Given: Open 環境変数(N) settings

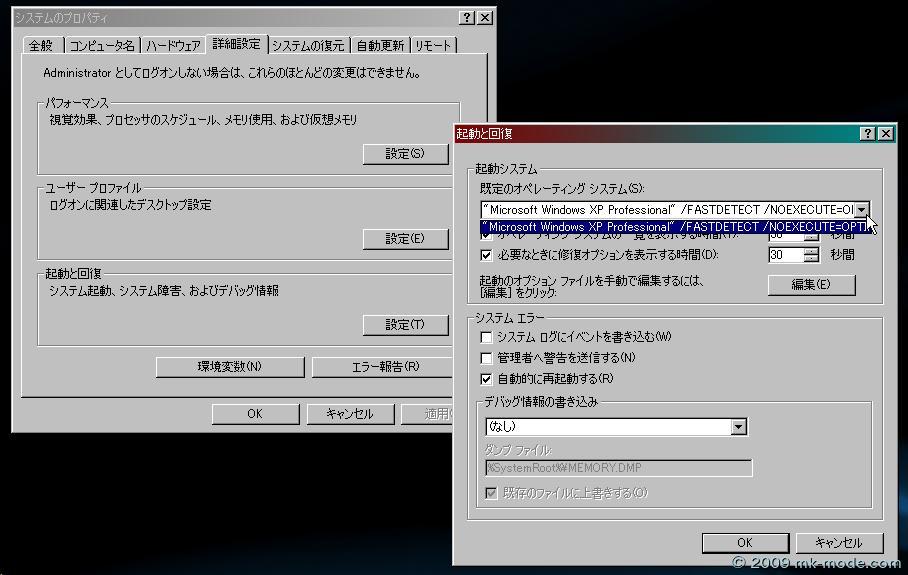Looking at the screenshot, I should click(x=229, y=367).
